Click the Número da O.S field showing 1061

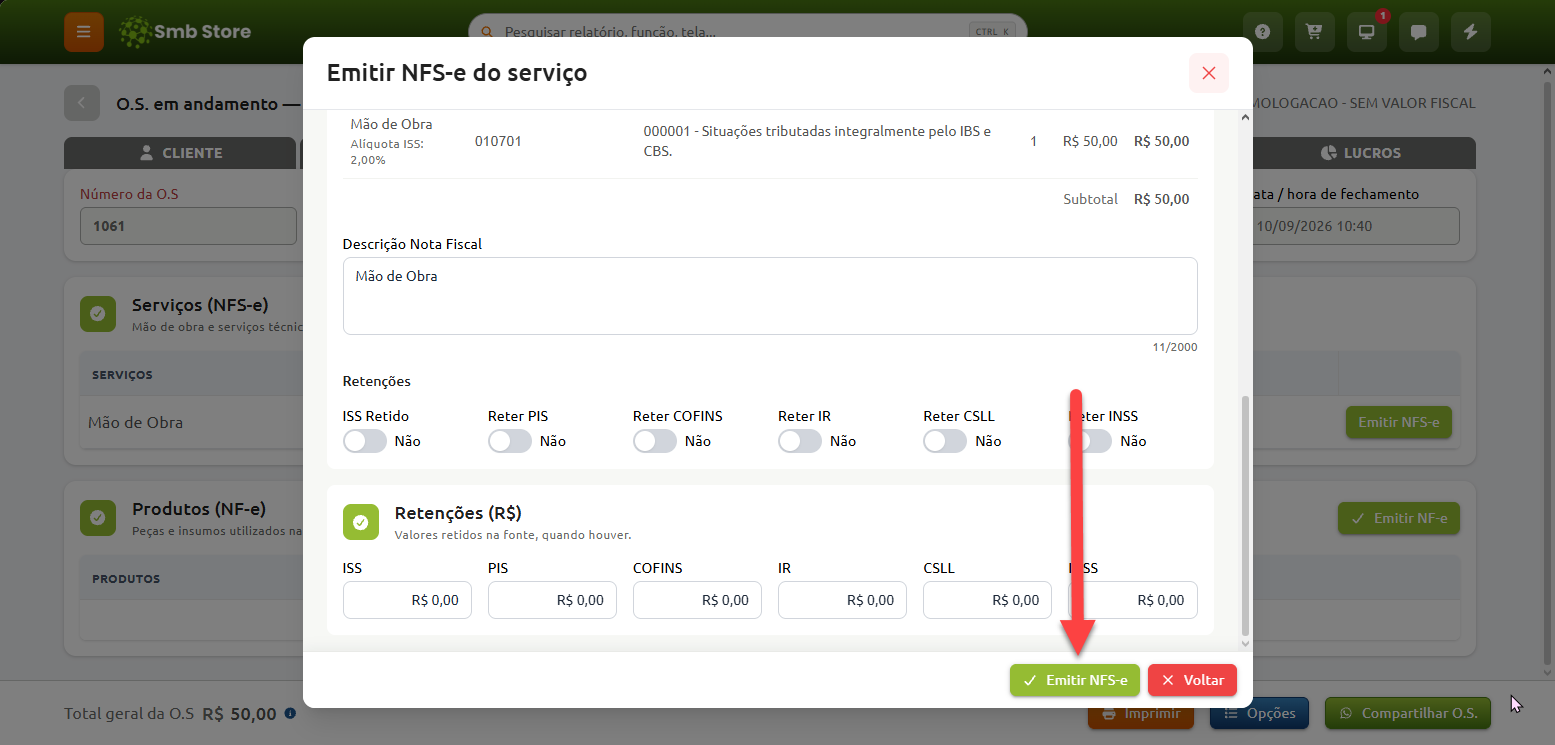coord(188,226)
